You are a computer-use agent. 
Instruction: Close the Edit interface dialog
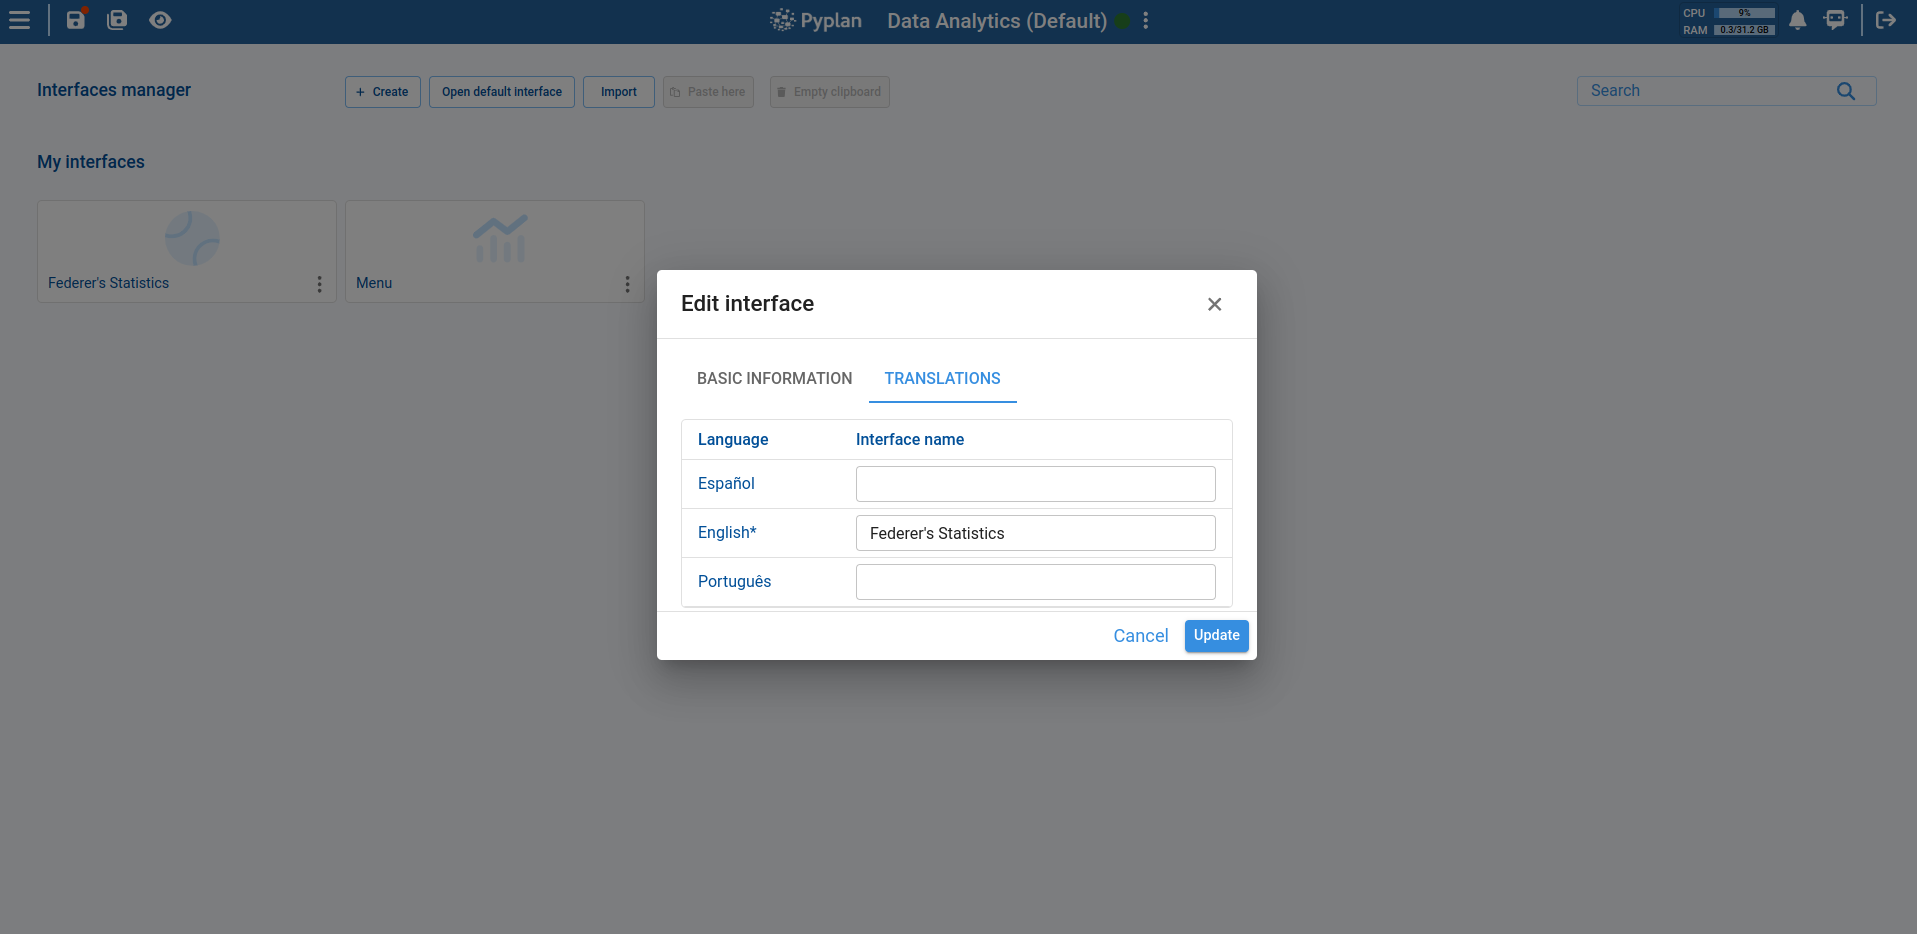1214,304
